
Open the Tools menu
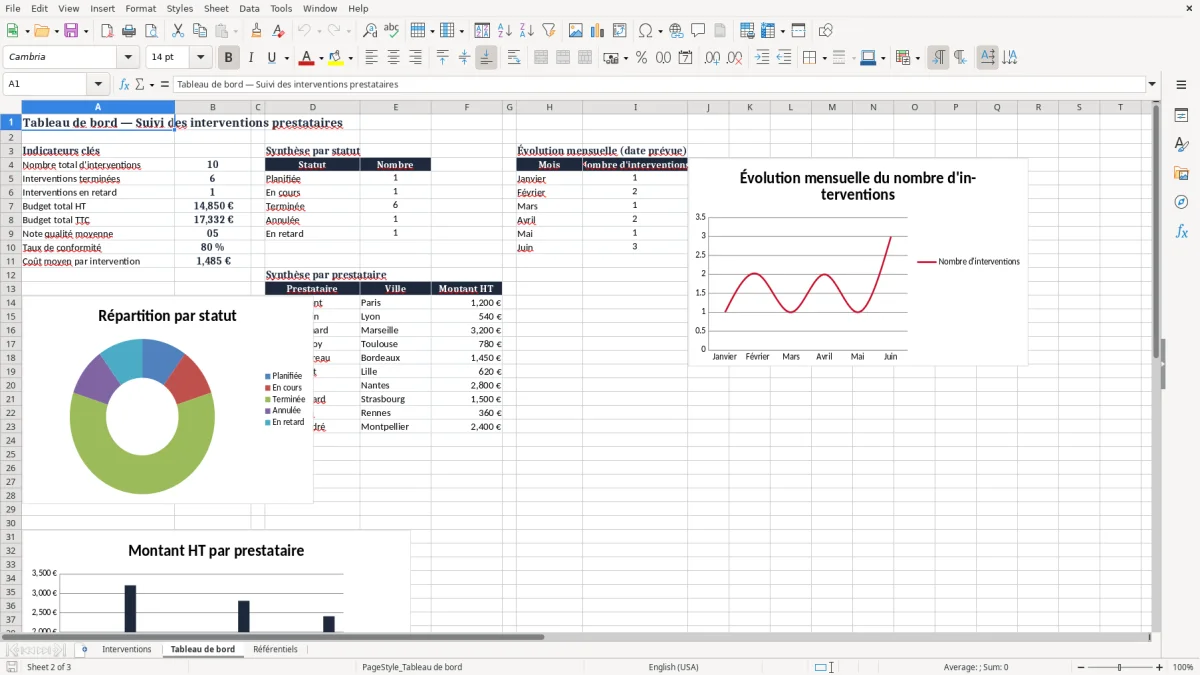281,8
